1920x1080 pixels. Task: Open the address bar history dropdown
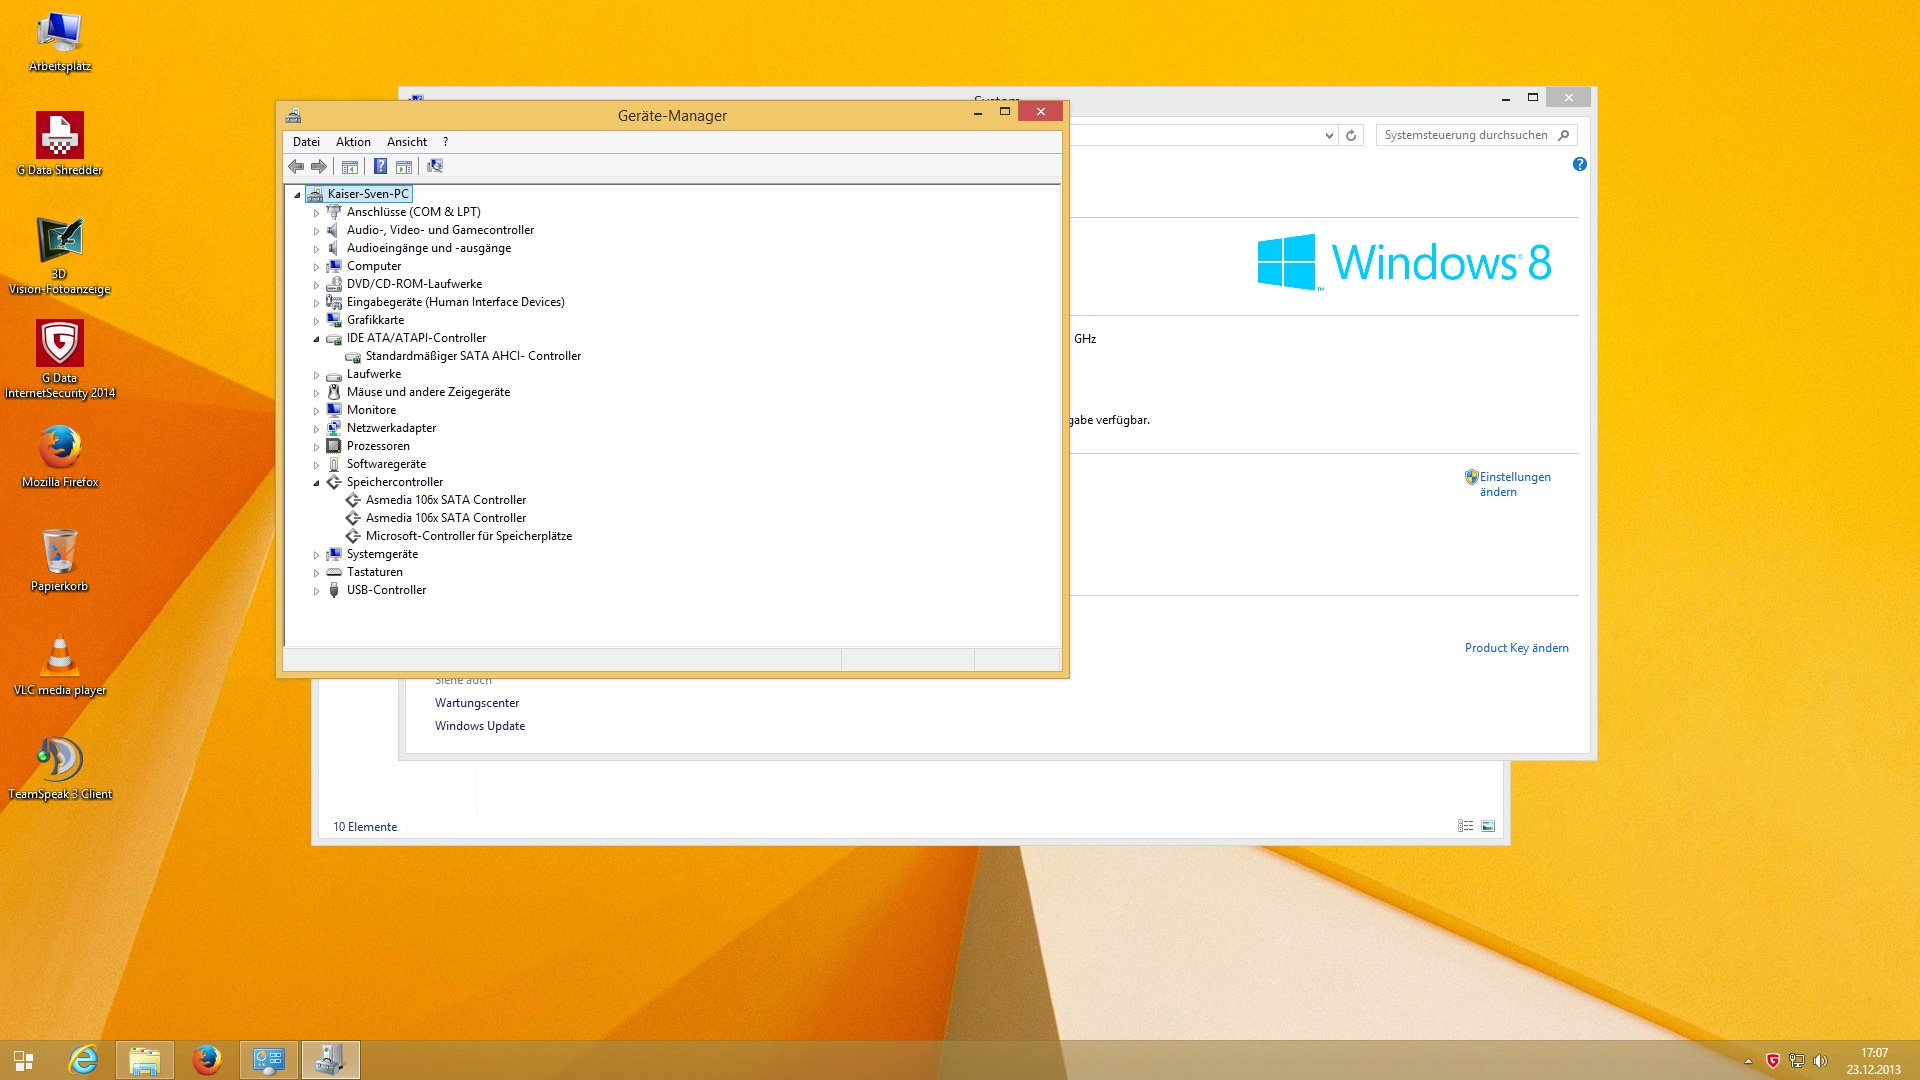click(1329, 135)
